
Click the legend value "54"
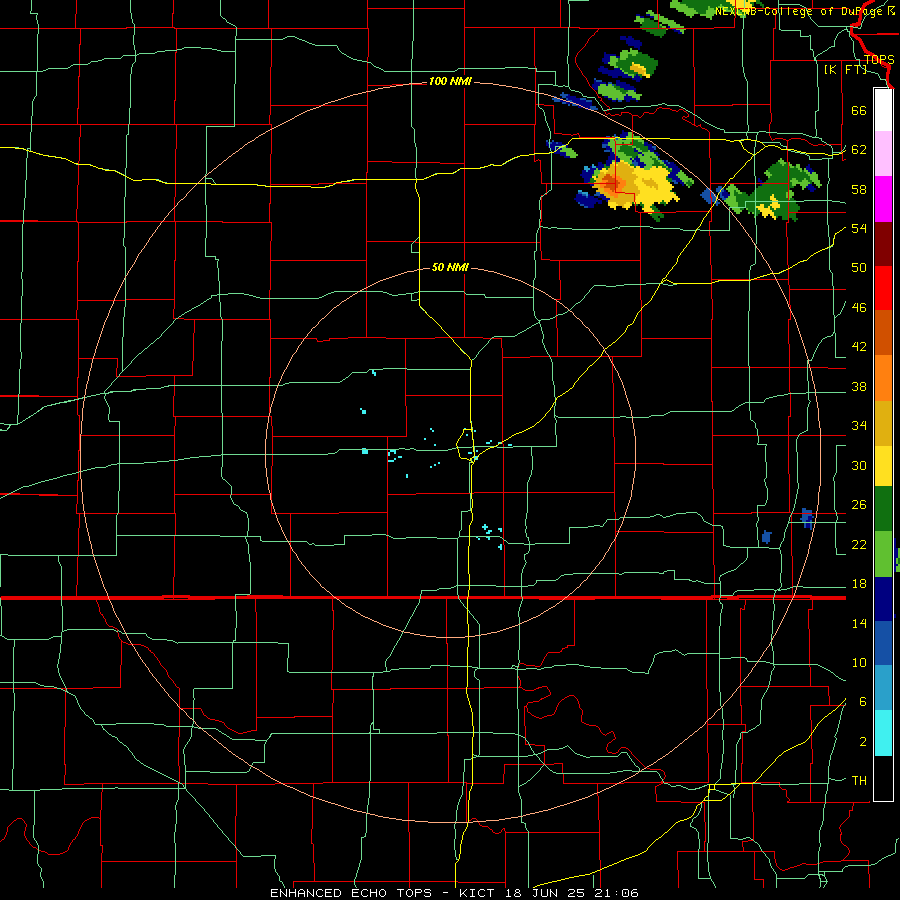pos(859,228)
